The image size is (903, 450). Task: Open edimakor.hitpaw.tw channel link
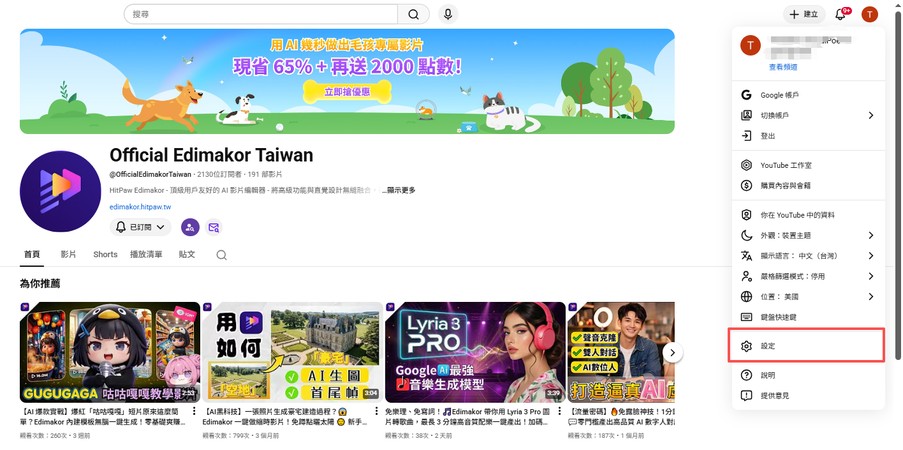pyautogui.click(x=140, y=207)
